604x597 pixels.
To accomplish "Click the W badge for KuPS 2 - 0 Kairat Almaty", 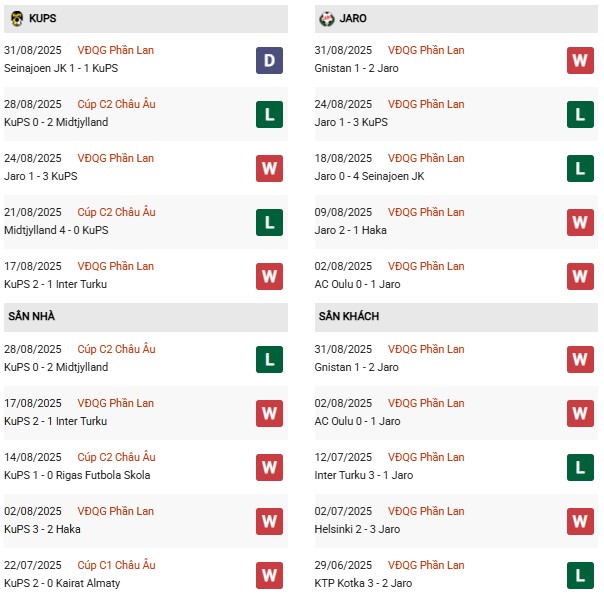I will click(269, 575).
